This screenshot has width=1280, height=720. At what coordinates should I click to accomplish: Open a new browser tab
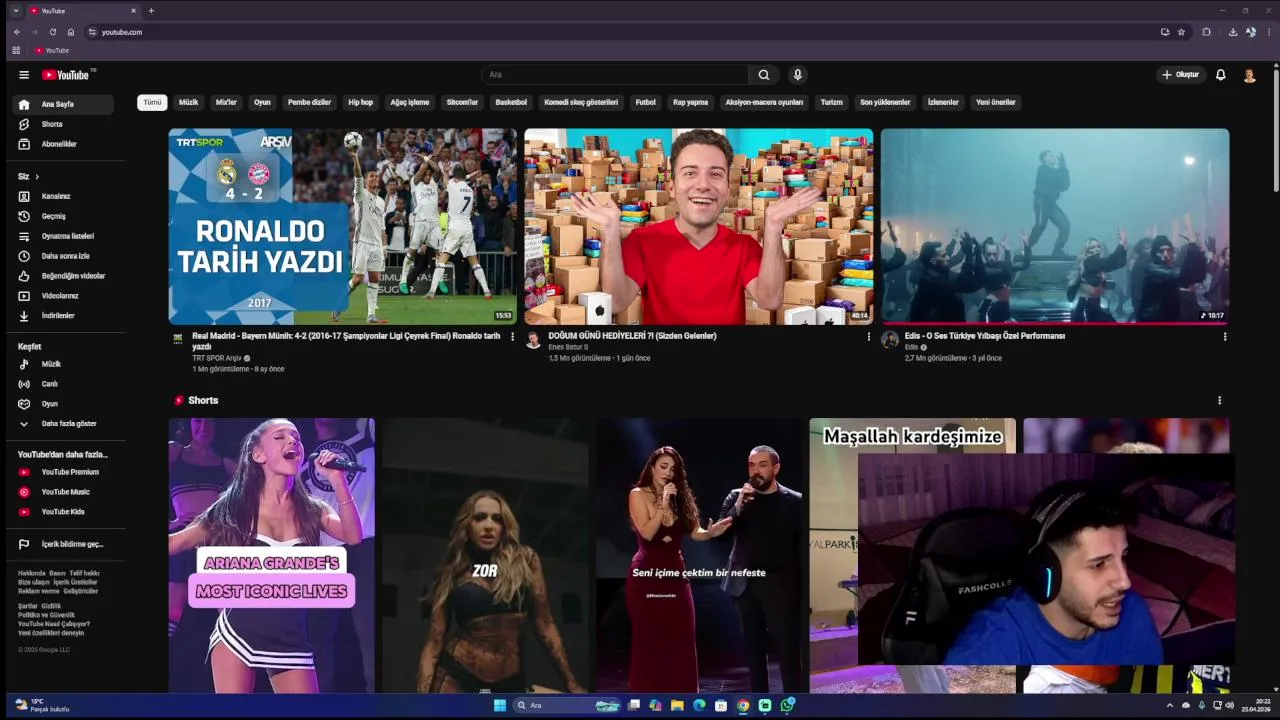[151, 10]
